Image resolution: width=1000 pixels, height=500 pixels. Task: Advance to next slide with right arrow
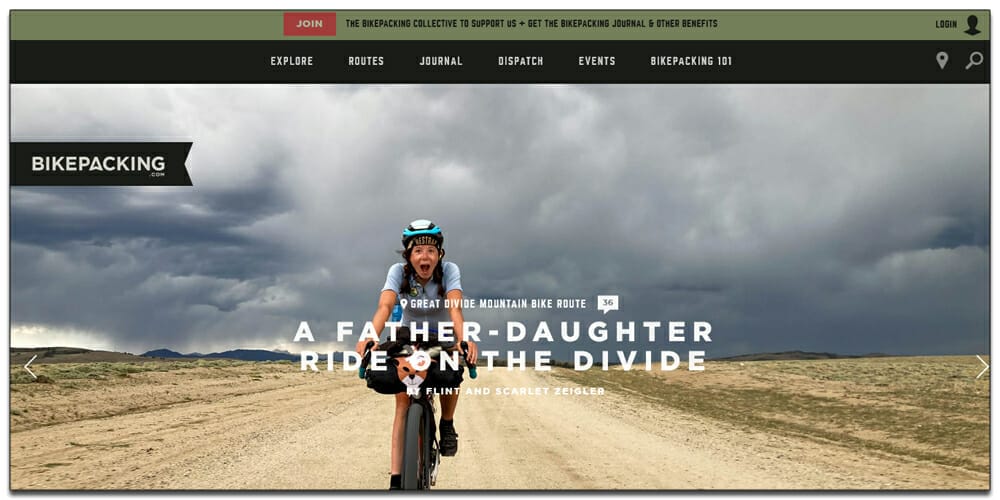(982, 367)
